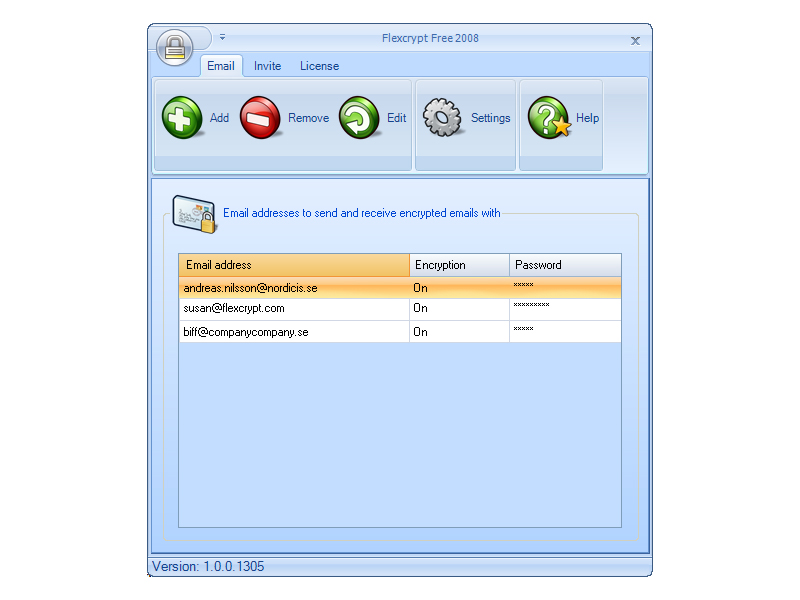
Task: Click the Settings label button
Action: click(490, 118)
